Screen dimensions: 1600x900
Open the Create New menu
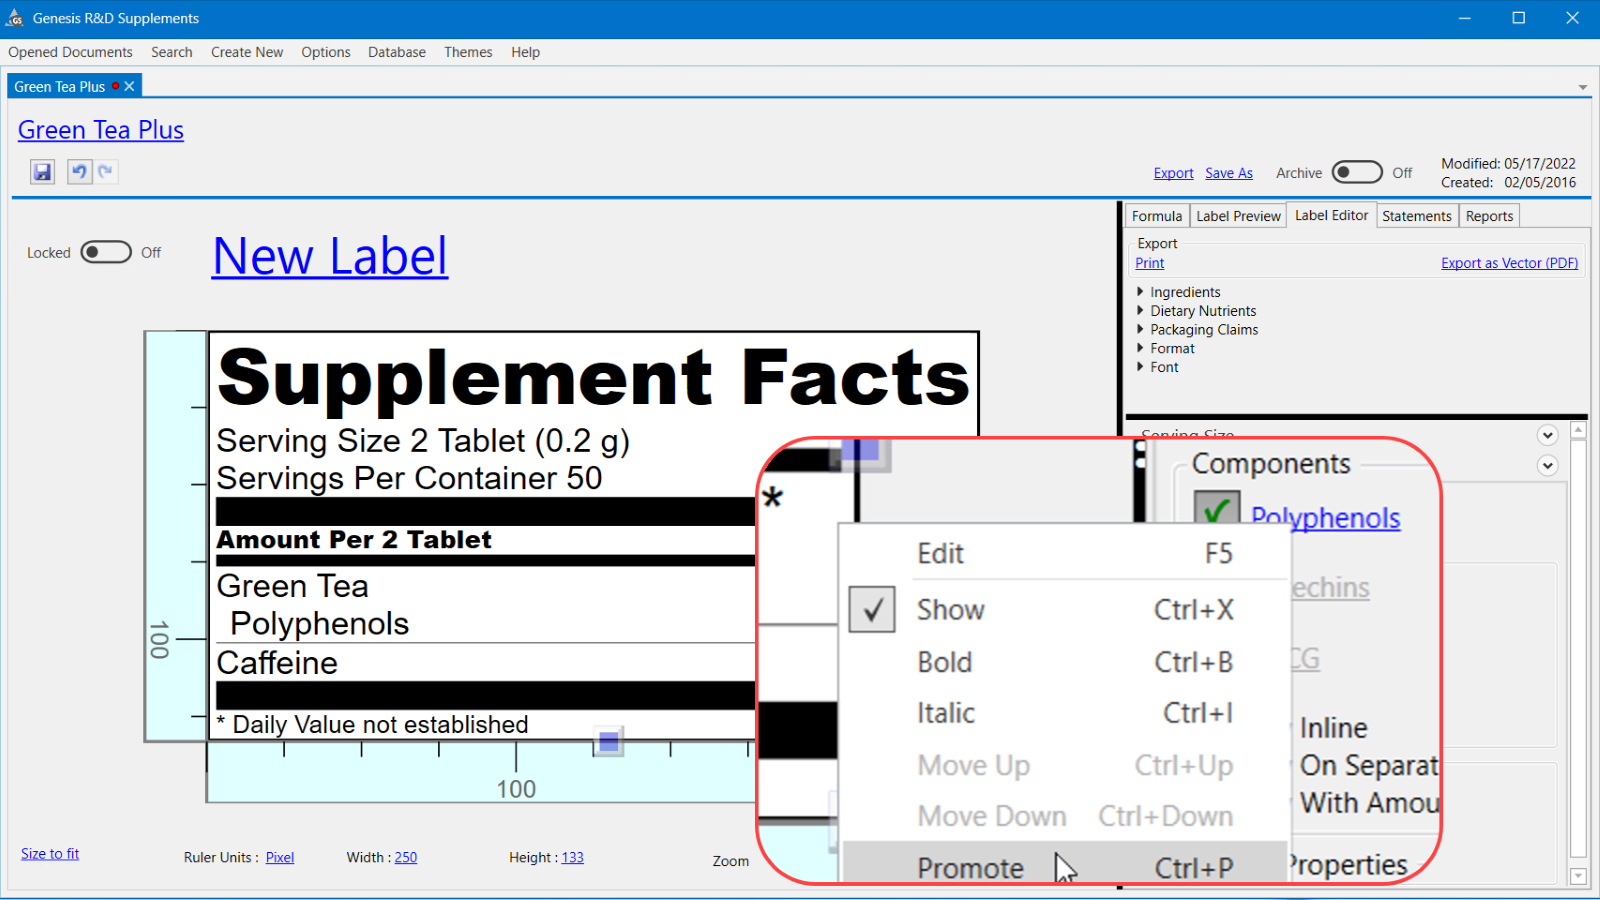coord(247,52)
